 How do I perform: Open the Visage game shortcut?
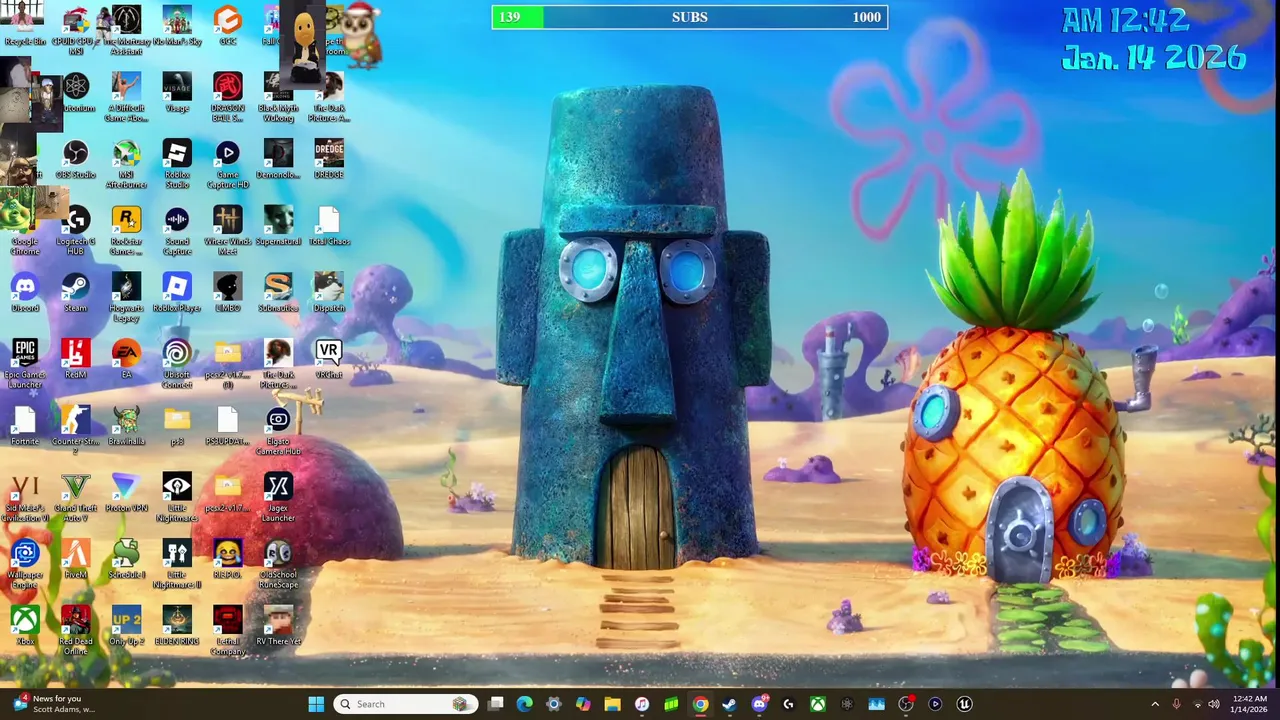(x=177, y=92)
